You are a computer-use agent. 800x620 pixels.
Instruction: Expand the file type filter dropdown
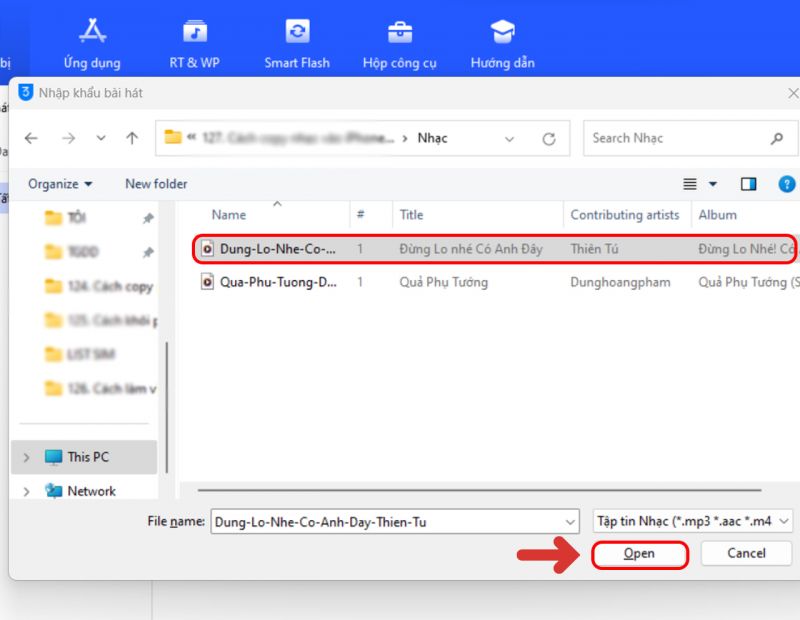click(693, 521)
